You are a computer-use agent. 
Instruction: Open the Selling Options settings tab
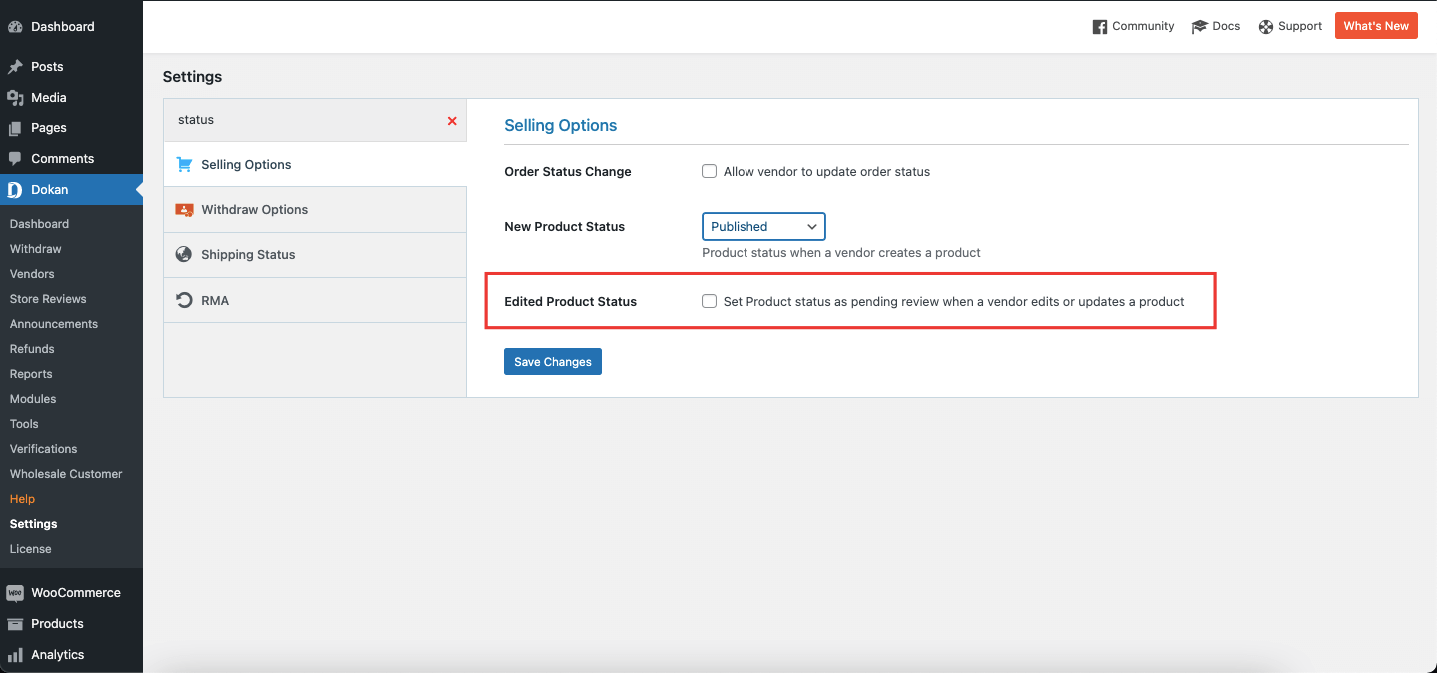coord(315,164)
